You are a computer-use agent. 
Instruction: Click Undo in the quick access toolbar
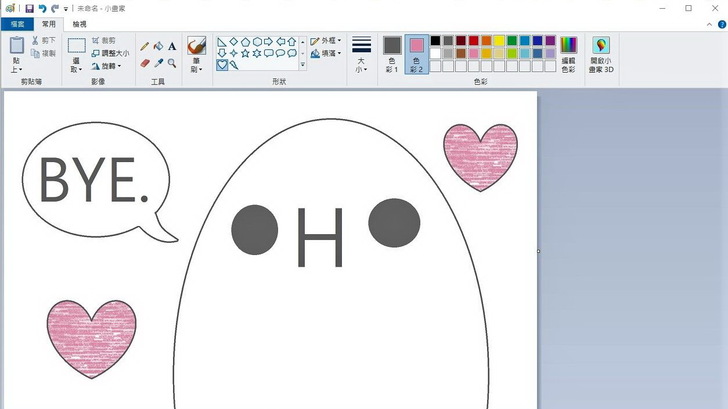pyautogui.click(x=42, y=8)
